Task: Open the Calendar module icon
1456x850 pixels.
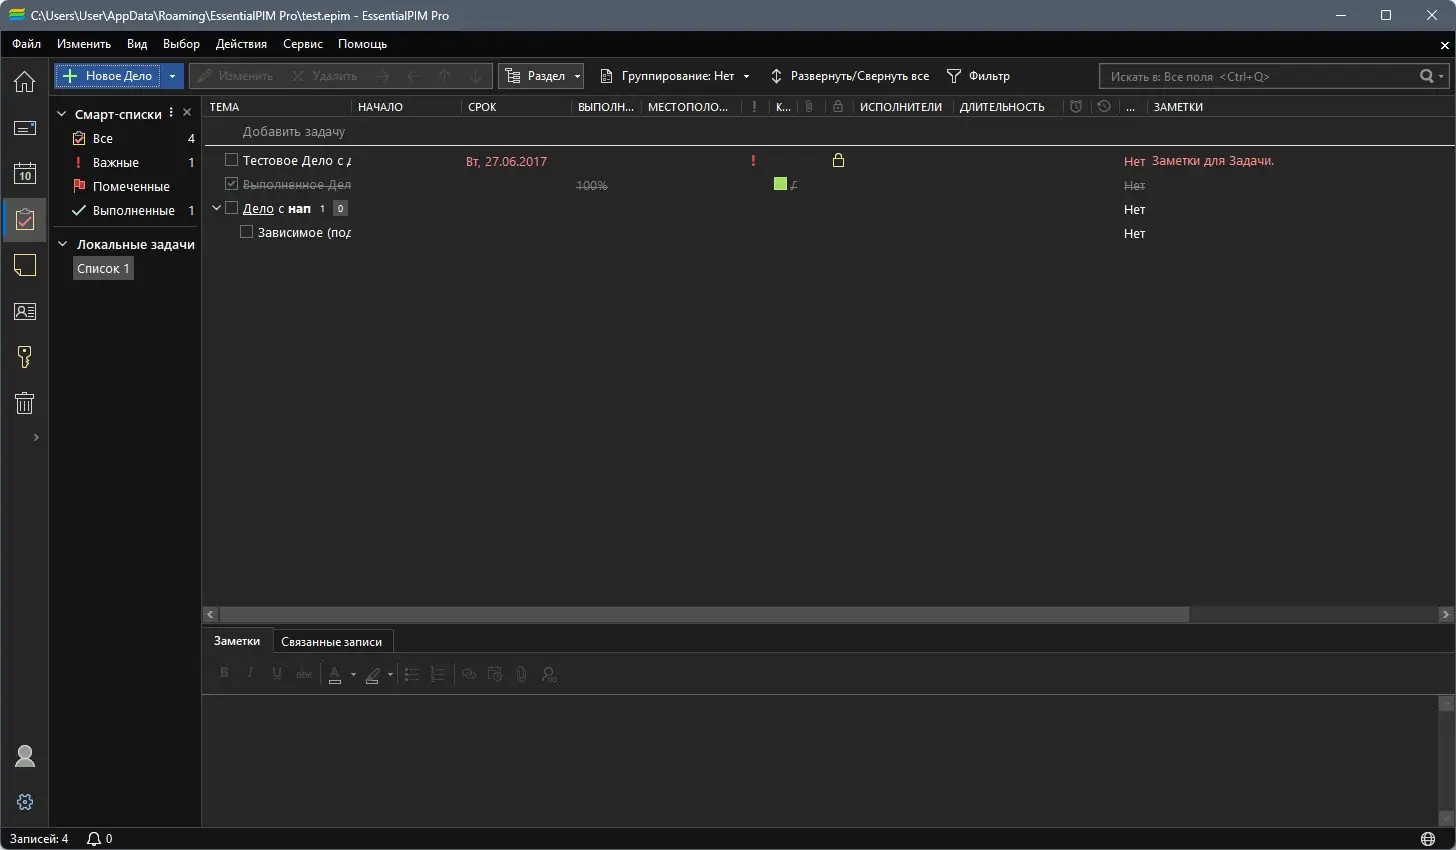Action: click(24, 173)
